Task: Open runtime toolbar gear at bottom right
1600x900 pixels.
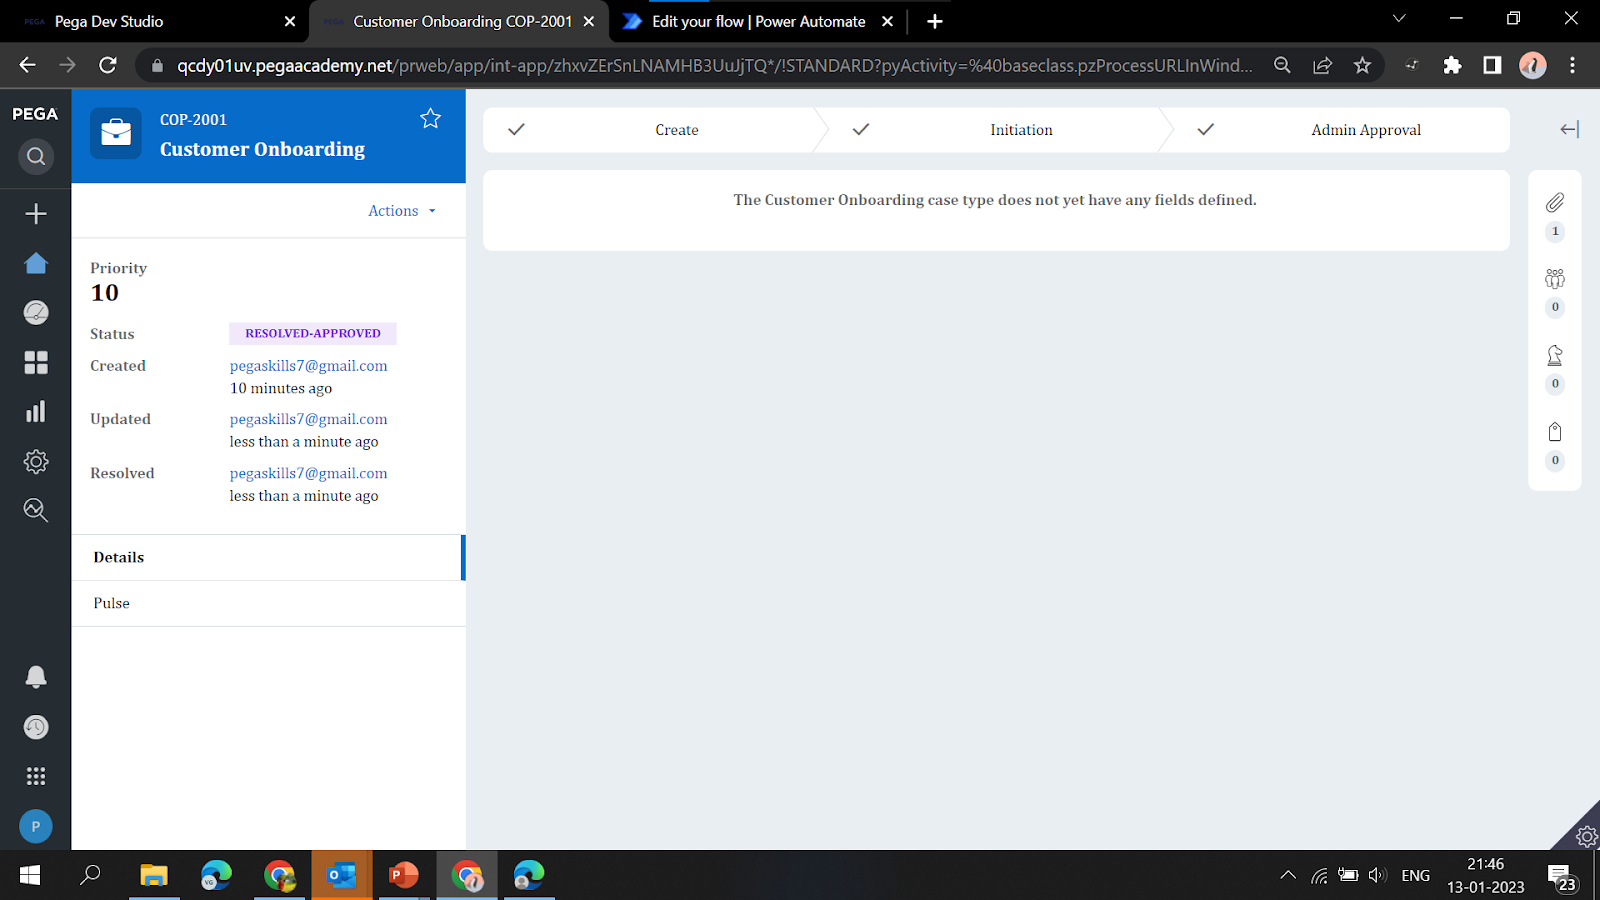Action: [x=1585, y=836]
